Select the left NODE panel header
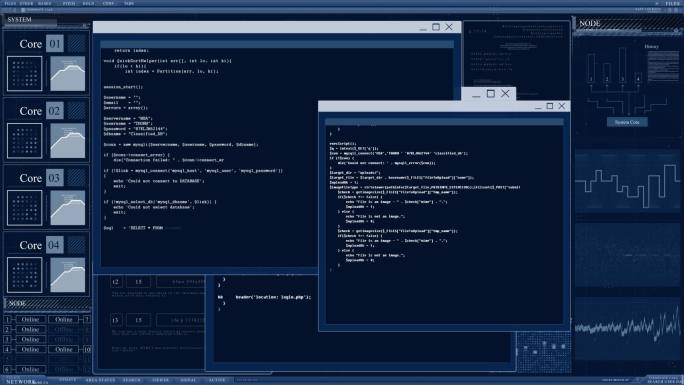Screen dimensions: 684x385 47,303
